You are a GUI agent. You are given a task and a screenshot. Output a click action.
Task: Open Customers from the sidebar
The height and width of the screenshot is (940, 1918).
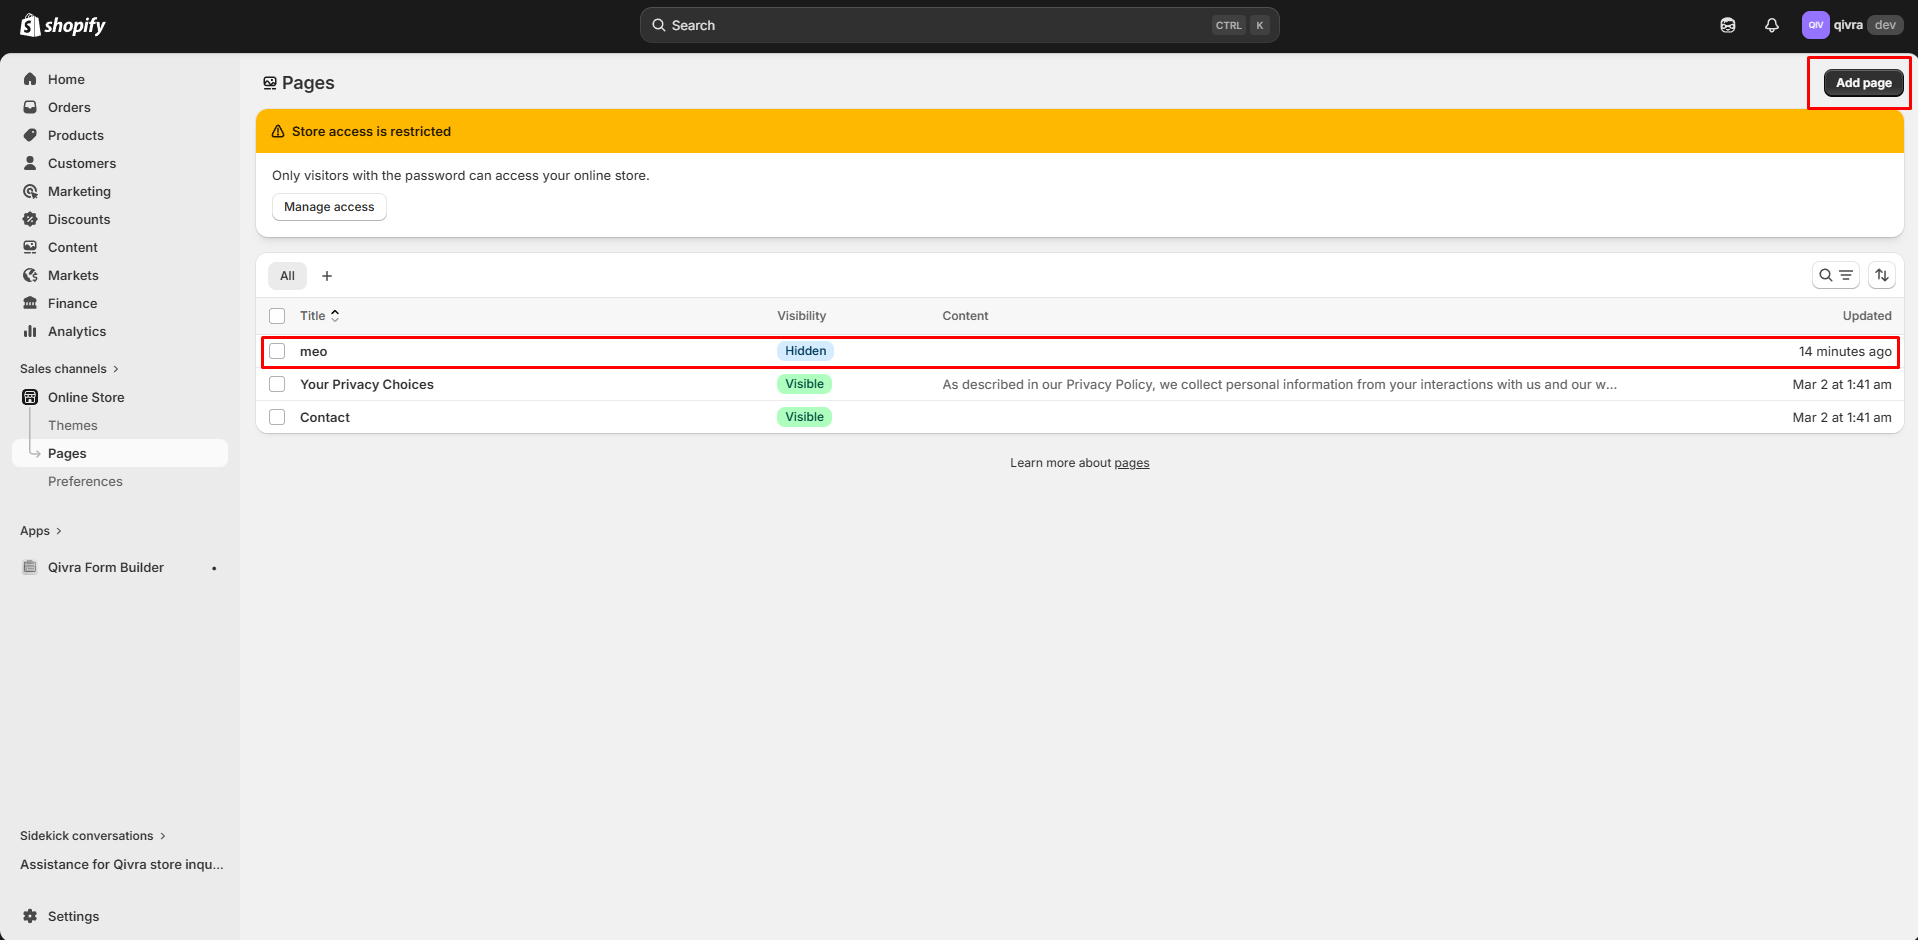tap(82, 163)
